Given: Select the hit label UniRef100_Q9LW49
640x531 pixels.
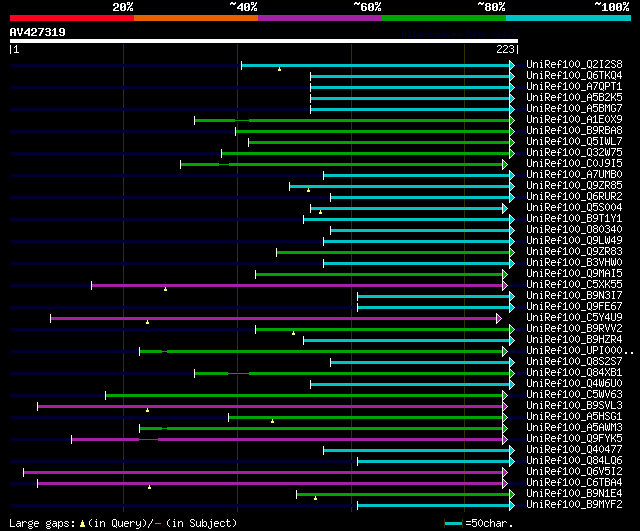Looking at the screenshot, I should (x=574, y=241).
